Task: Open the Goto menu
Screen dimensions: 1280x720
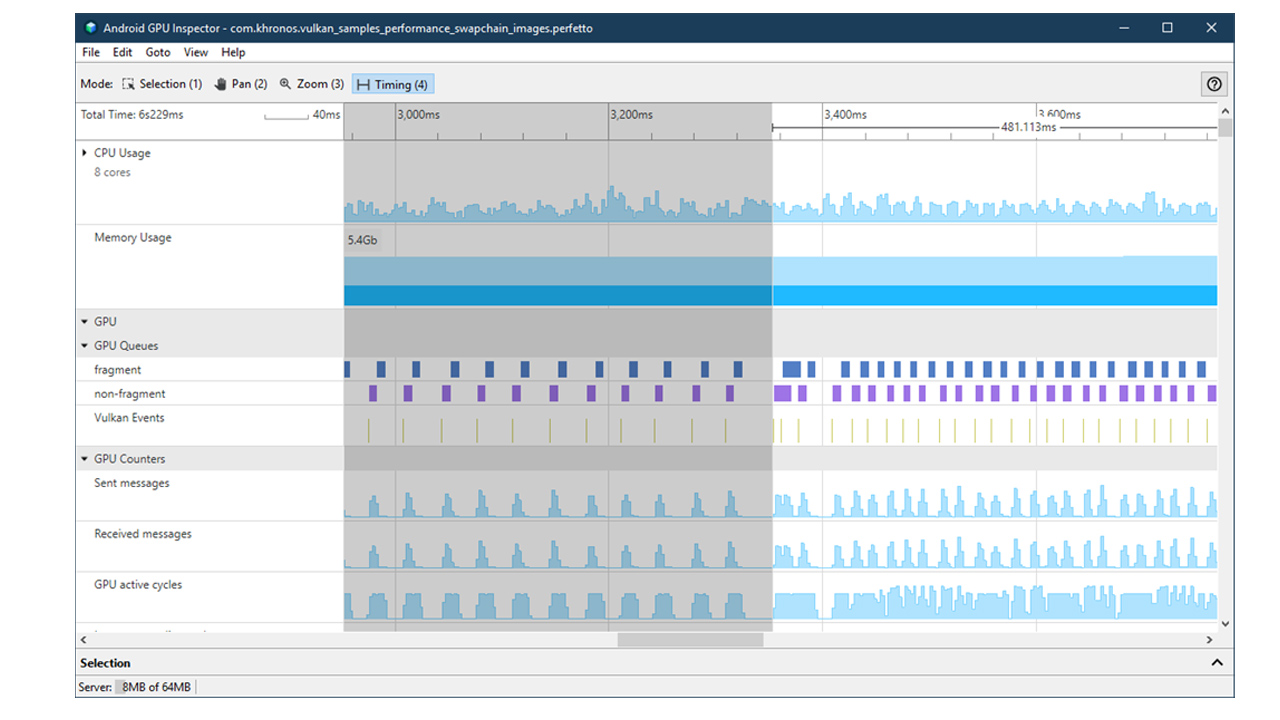Action: pyautogui.click(x=158, y=52)
